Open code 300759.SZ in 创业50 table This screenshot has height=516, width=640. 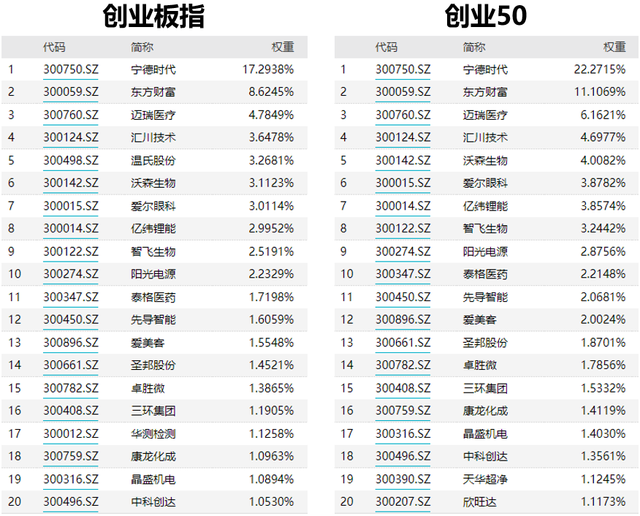point(403,410)
